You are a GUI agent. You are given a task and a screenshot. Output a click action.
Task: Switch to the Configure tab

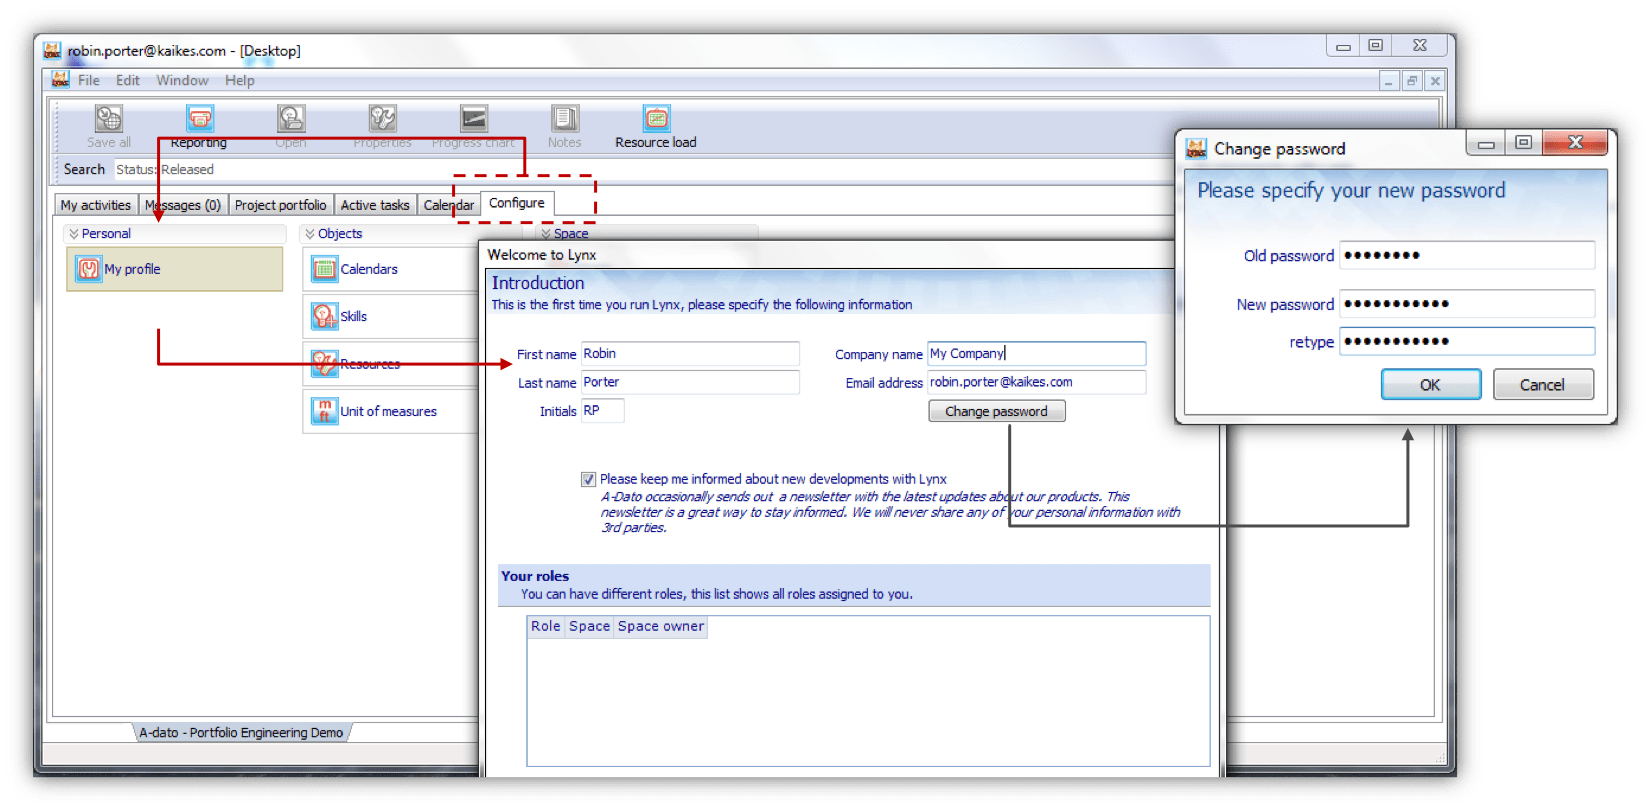516,203
